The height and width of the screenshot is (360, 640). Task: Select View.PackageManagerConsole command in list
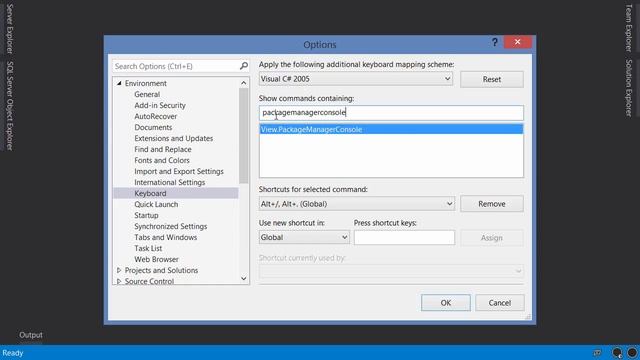click(391, 129)
